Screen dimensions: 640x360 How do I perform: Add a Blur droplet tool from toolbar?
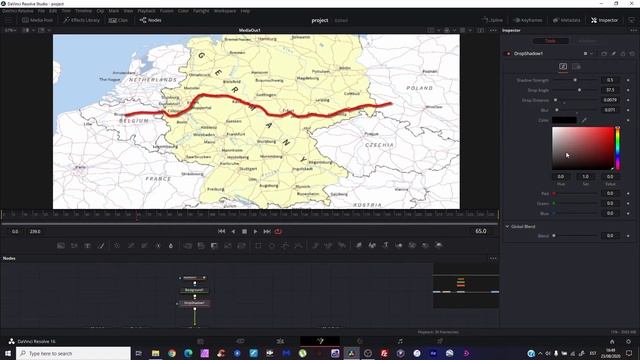(171, 246)
